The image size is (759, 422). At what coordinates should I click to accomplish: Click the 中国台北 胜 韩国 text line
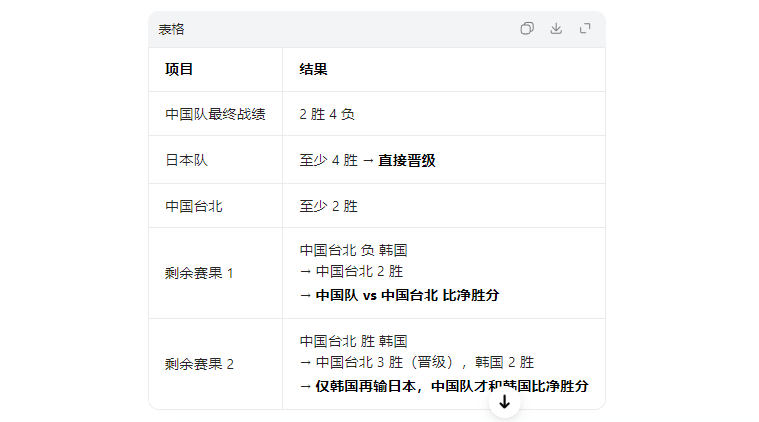tap(353, 341)
